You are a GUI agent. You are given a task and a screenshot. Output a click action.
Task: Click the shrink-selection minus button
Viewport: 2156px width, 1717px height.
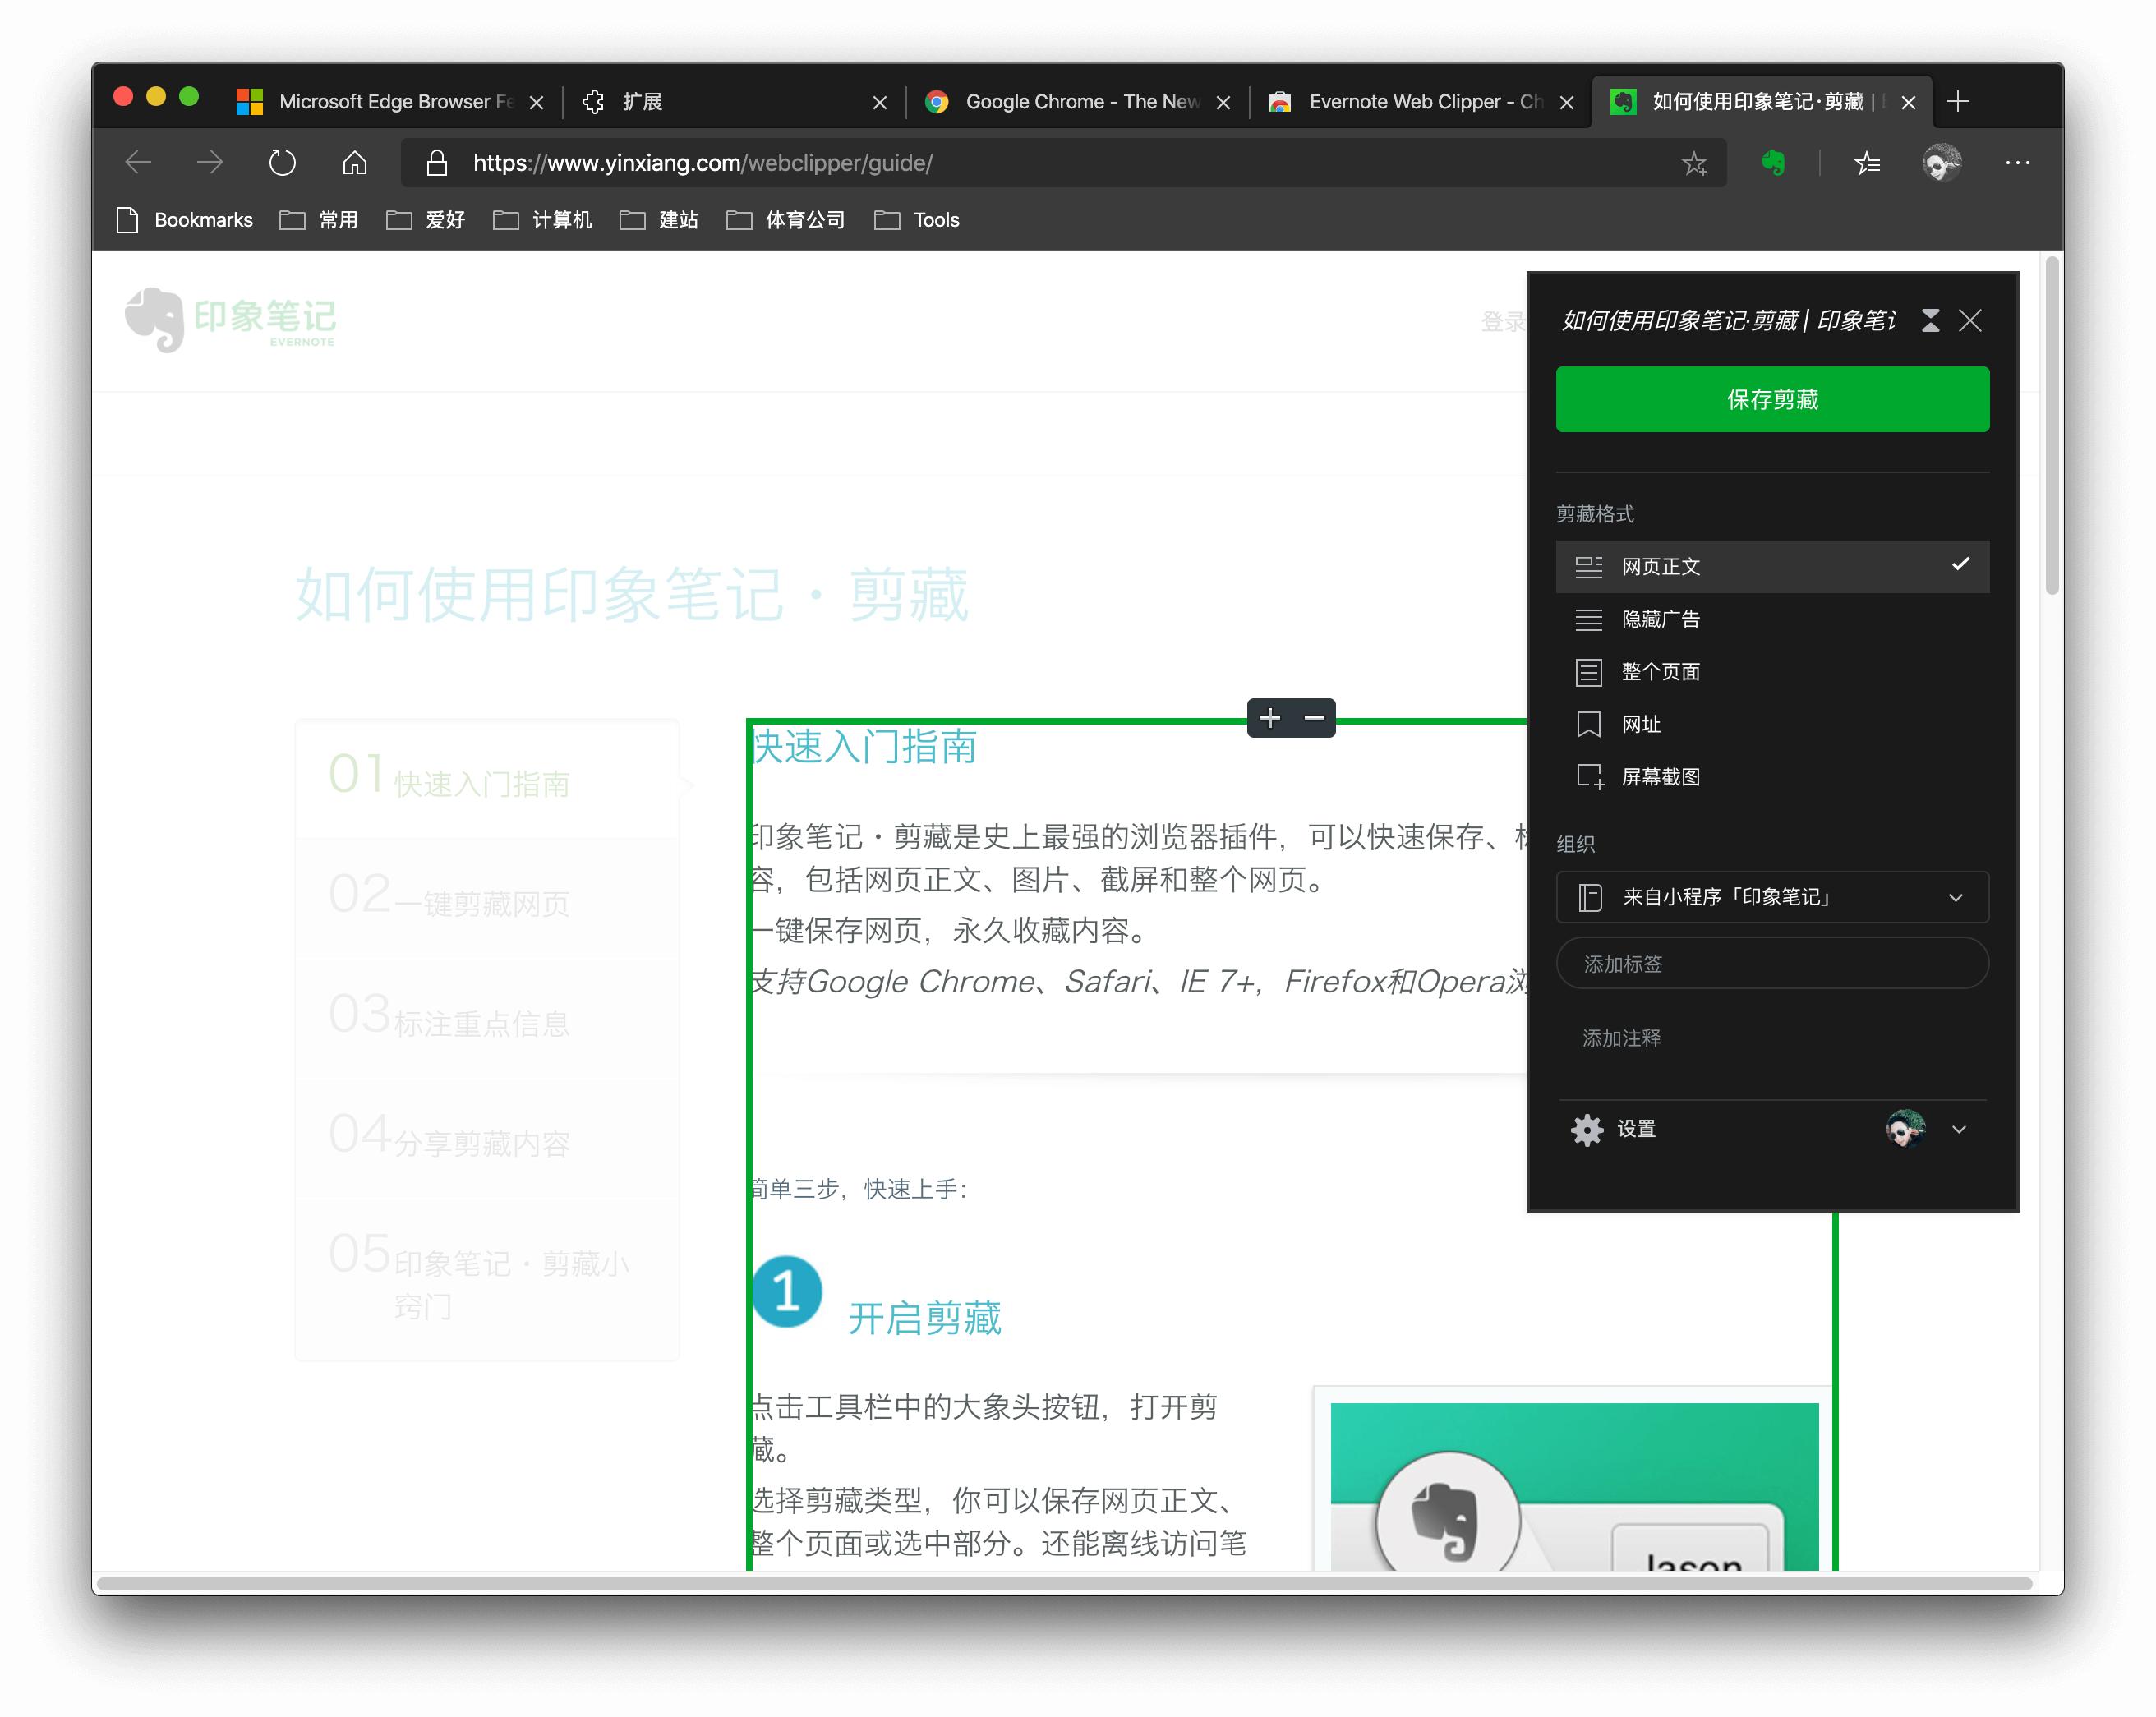pos(1313,718)
